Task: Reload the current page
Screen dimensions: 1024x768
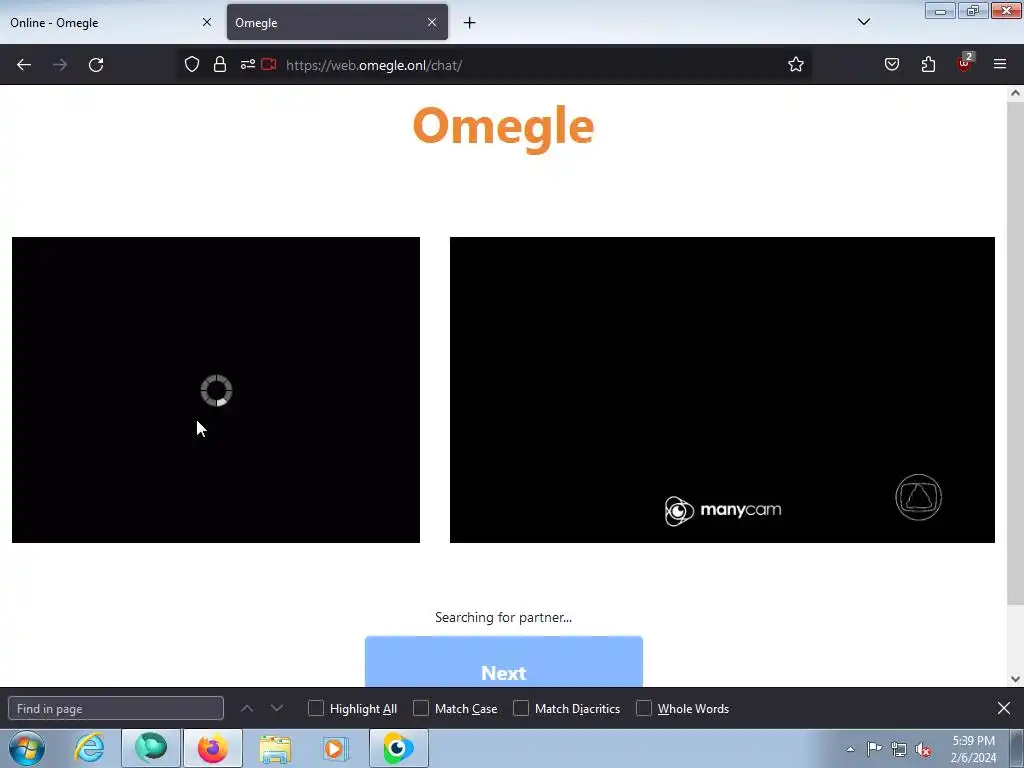Action: point(96,65)
